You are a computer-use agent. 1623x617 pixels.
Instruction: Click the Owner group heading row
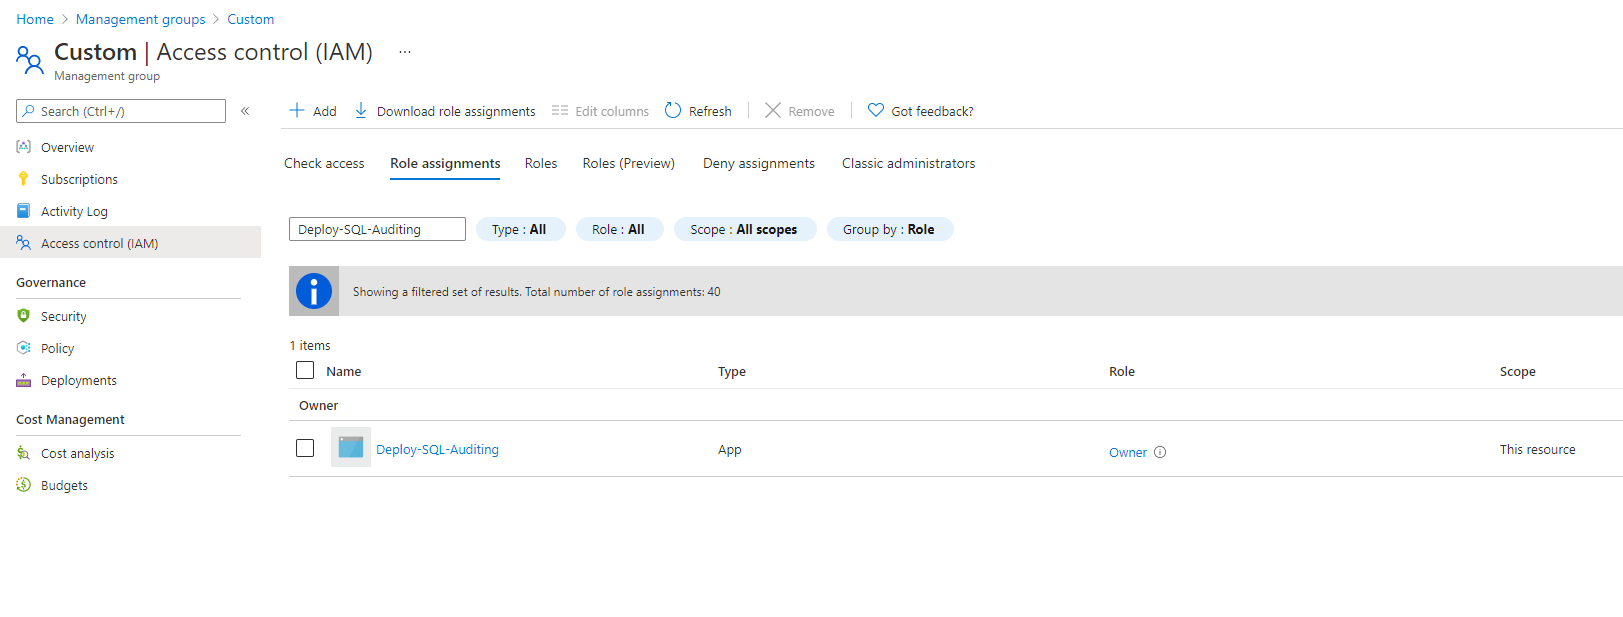click(956, 405)
